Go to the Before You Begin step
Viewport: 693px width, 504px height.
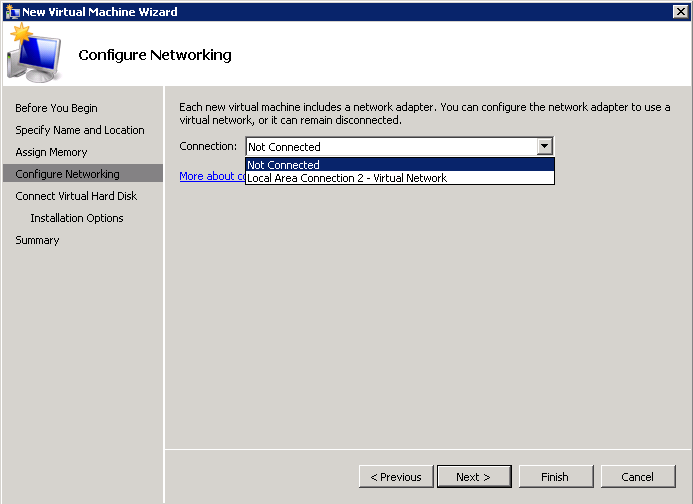point(56,108)
